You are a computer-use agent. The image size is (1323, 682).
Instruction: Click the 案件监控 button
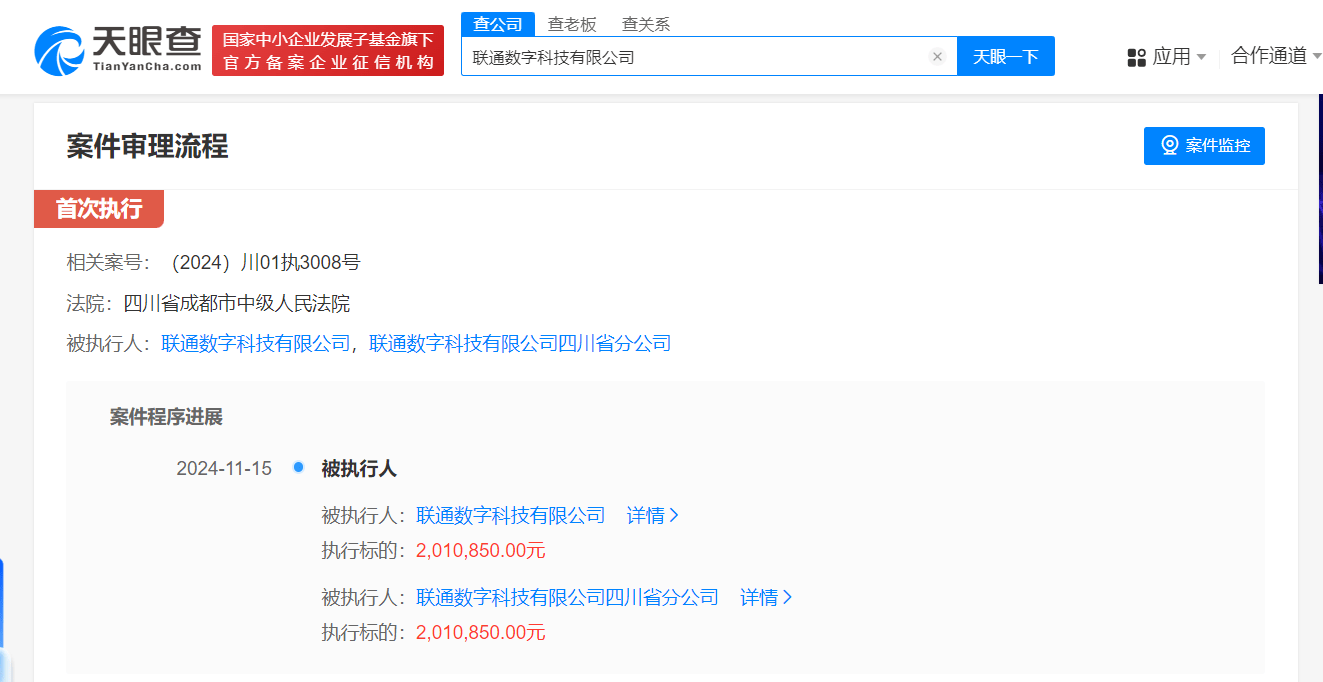point(1204,146)
